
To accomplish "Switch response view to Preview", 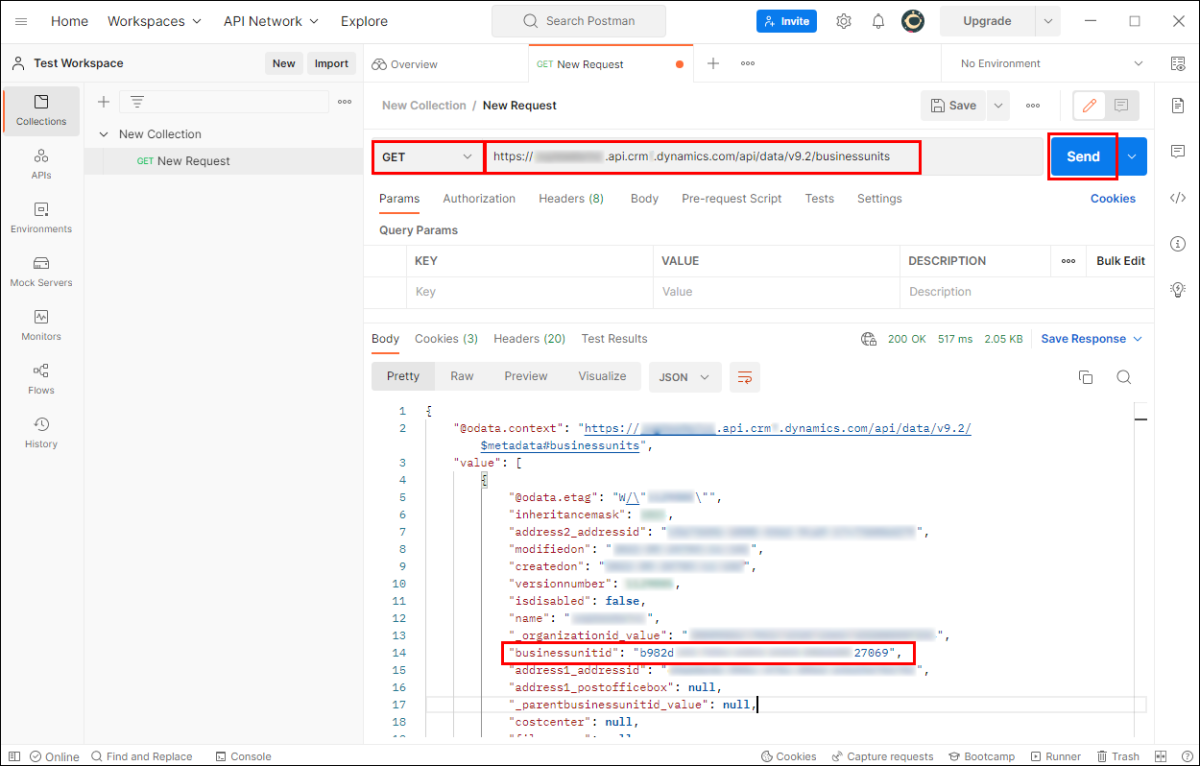I will tap(526, 376).
